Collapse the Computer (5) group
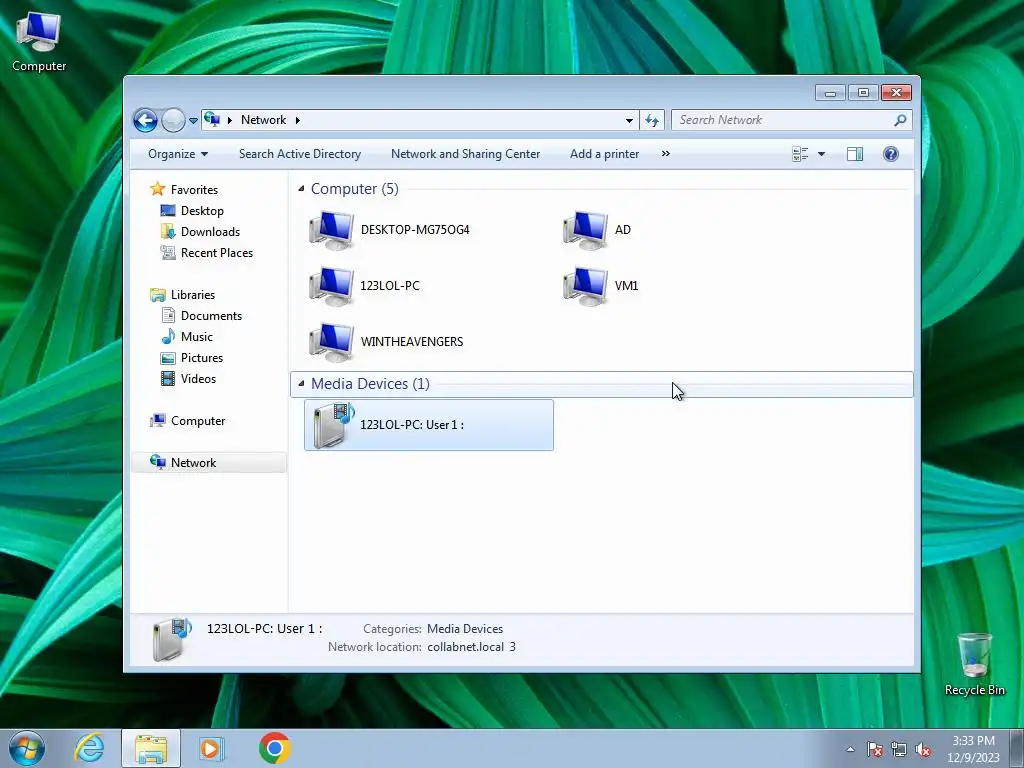The width and height of the screenshot is (1024, 768). pyautogui.click(x=301, y=189)
